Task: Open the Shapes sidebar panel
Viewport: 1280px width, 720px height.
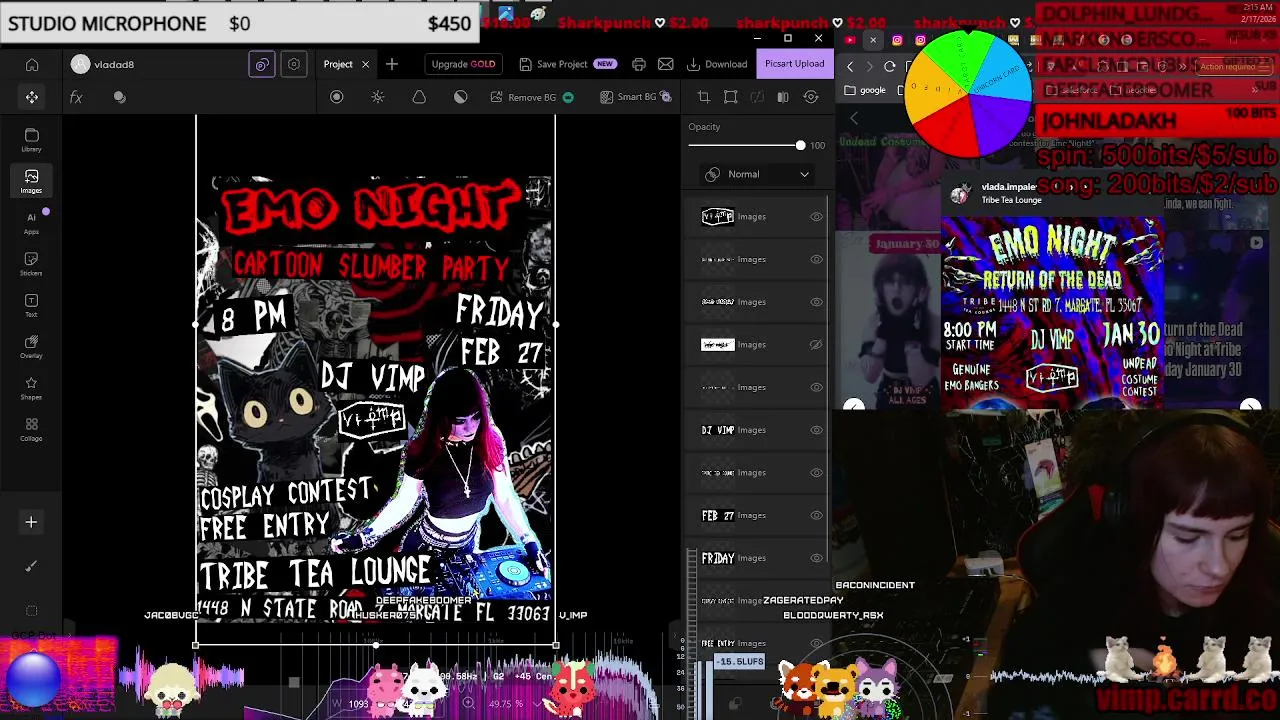Action: pos(32,388)
